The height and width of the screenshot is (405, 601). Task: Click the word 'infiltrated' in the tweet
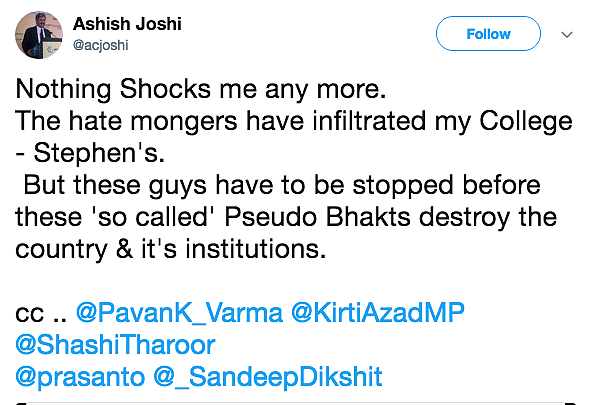pos(369,121)
